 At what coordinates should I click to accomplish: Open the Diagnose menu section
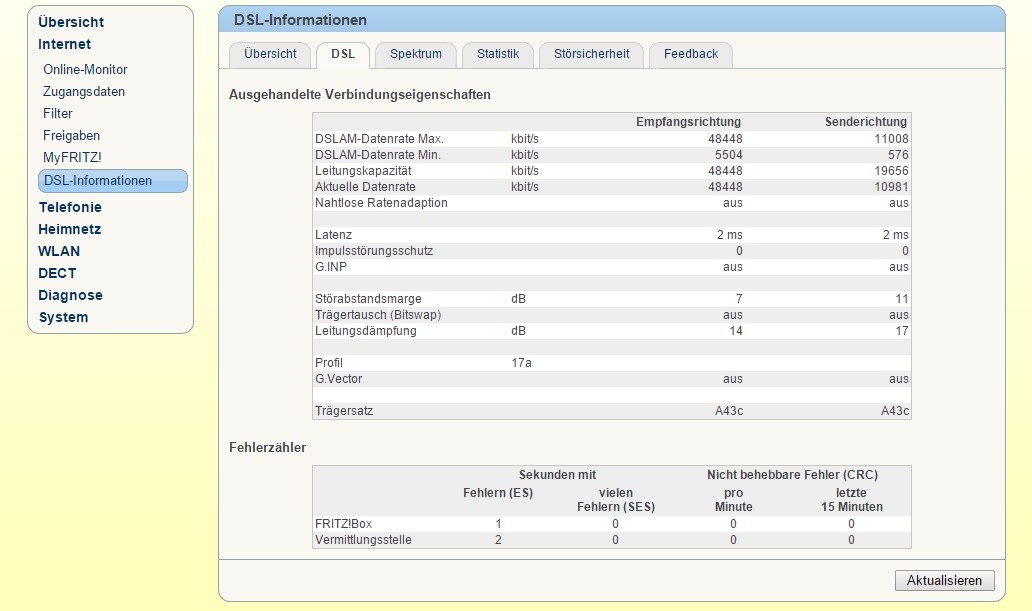click(x=70, y=295)
